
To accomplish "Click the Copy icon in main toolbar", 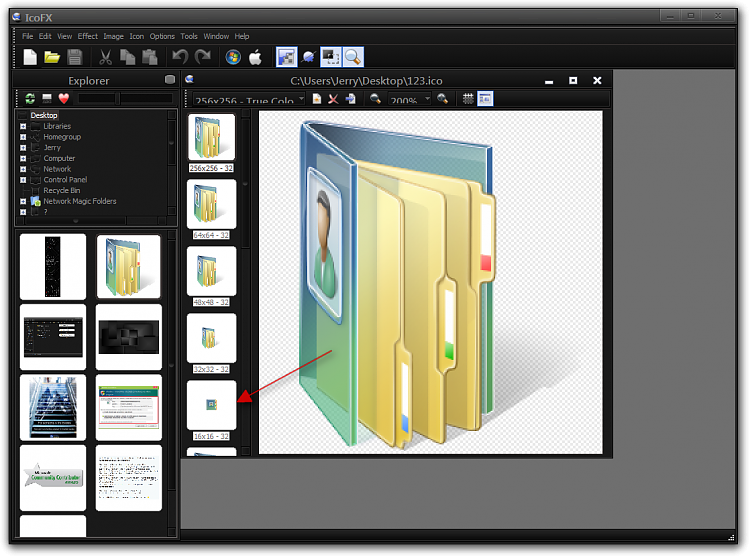I will tap(127, 57).
